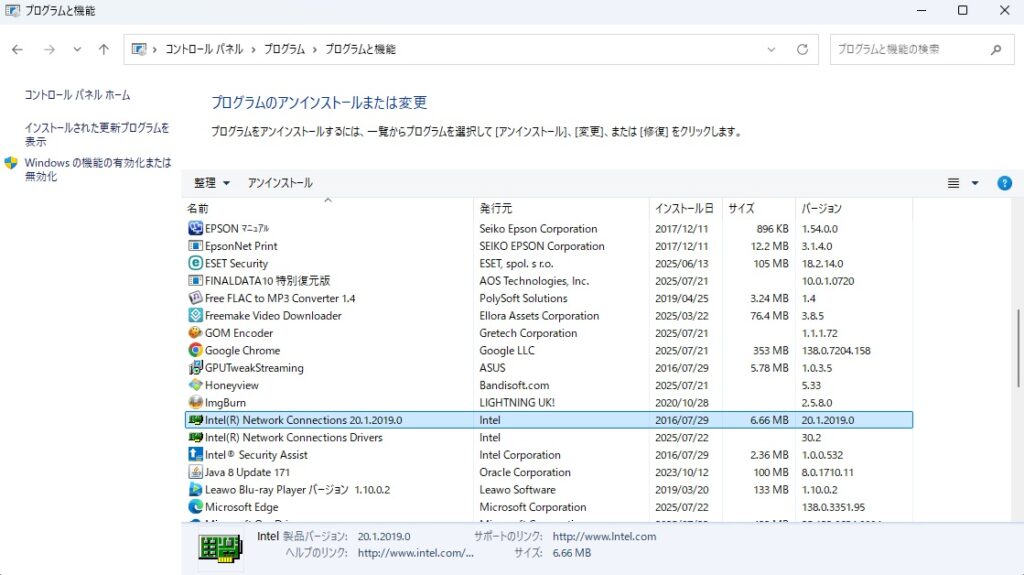The width and height of the screenshot is (1024, 575).
Task: Click the vertical scrollbar of program list
Action: pyautogui.click(x=1017, y=360)
